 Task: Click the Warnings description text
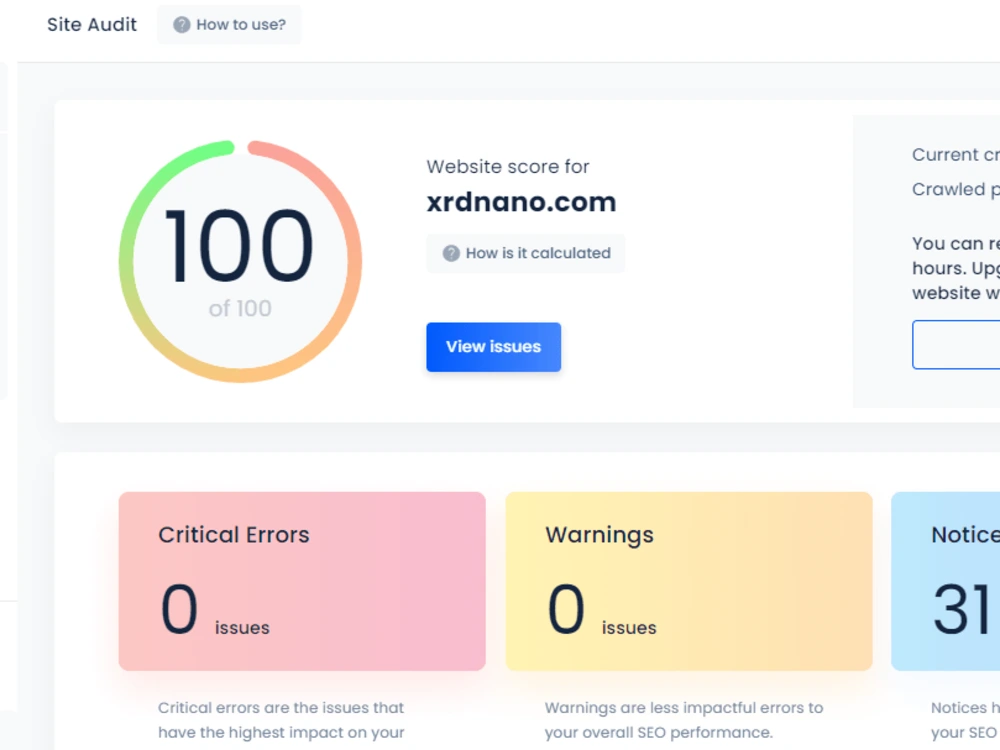pyautogui.click(x=684, y=720)
